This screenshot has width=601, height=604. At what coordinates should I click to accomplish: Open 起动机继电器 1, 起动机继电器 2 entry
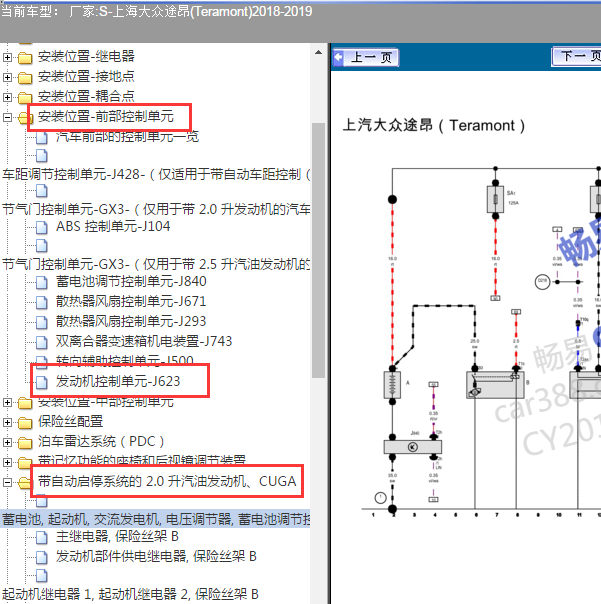(130, 594)
